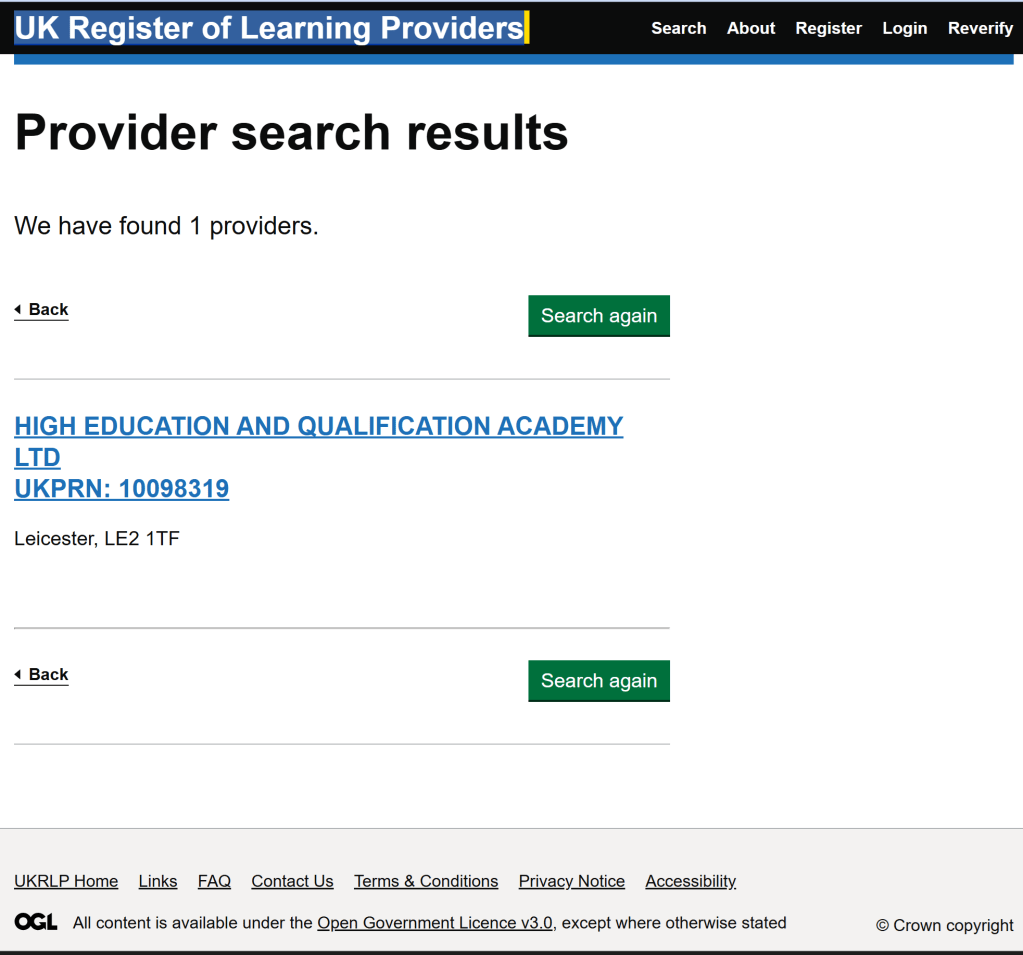Read the Terms & Conditions link
This screenshot has height=955, width=1023.
tap(426, 881)
